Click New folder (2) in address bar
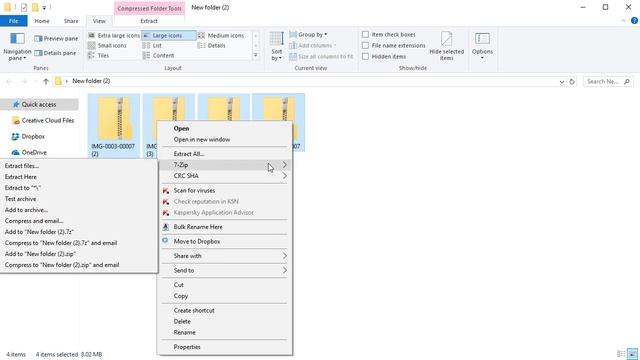Image resolution: width=640 pixels, height=360 pixels. click(x=91, y=81)
